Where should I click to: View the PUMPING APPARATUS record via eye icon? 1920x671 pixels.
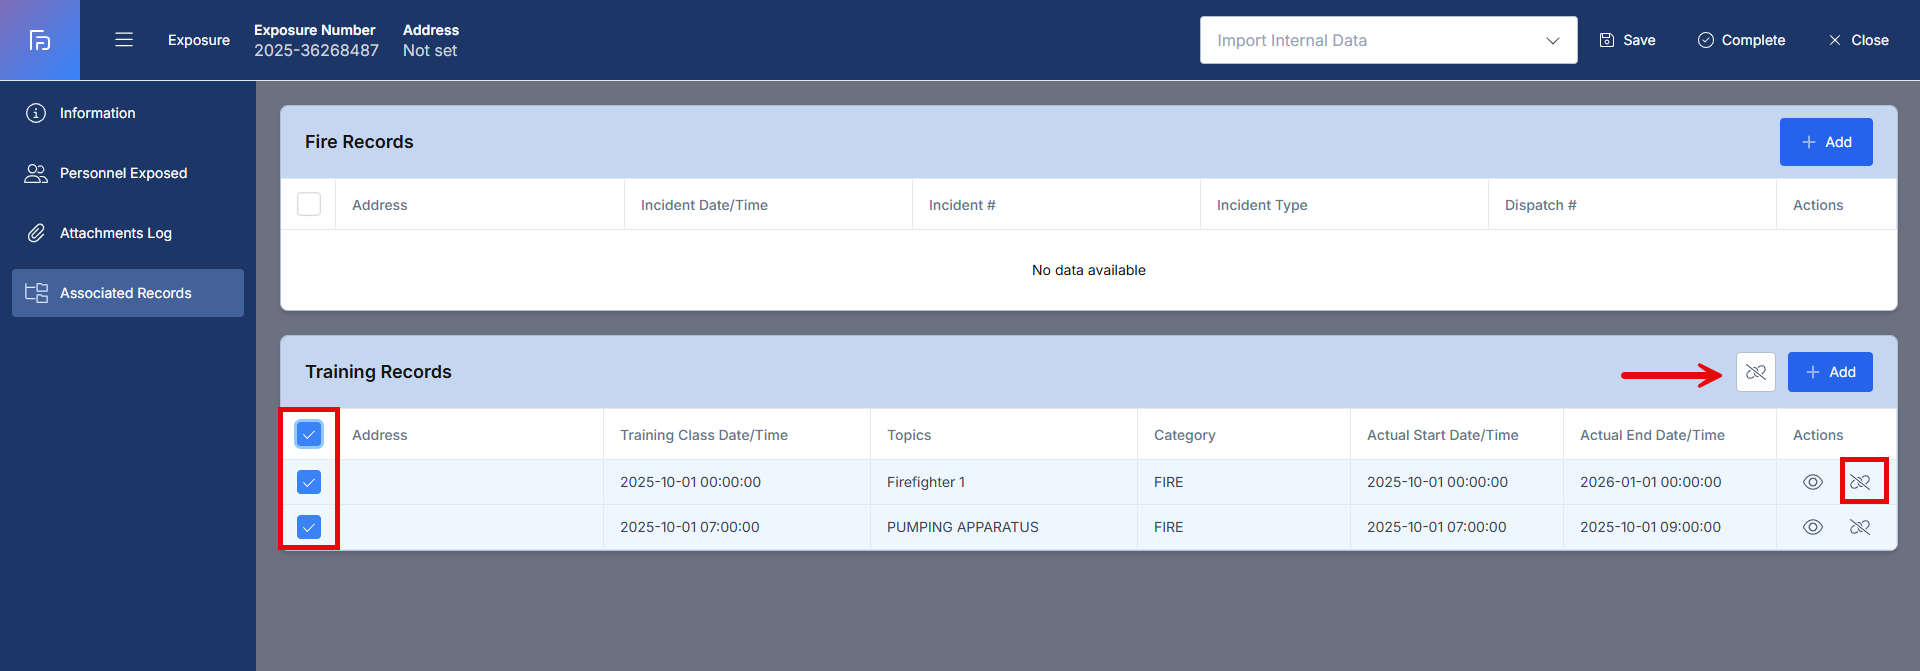coord(1812,527)
